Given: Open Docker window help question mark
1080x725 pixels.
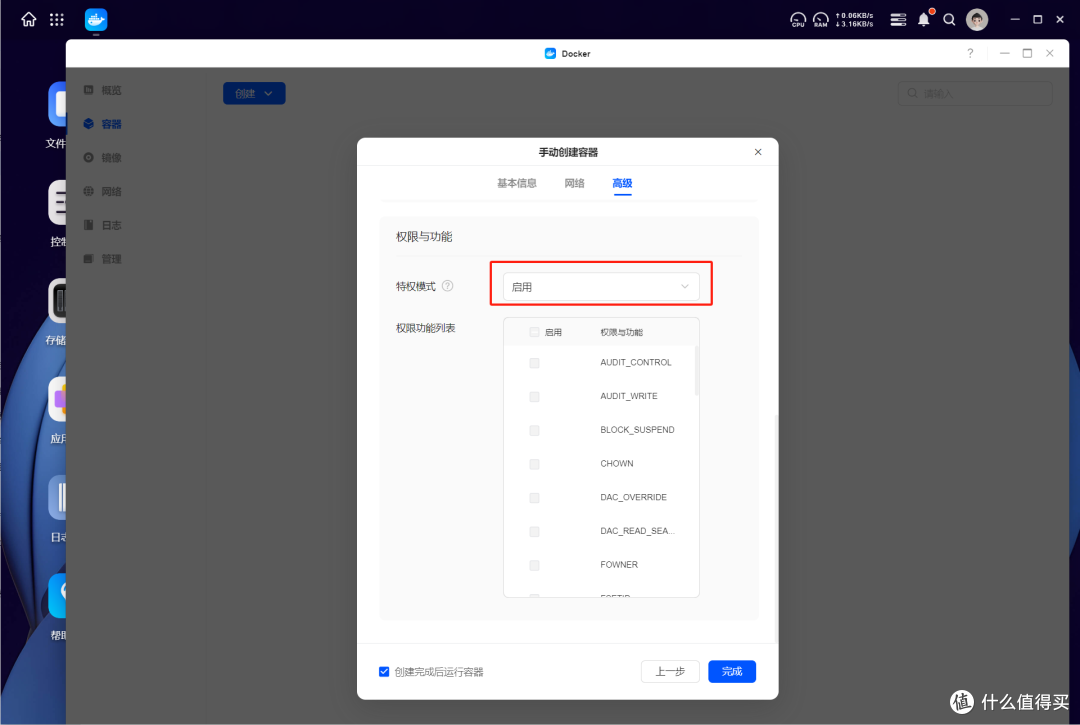Looking at the screenshot, I should click(x=970, y=53).
